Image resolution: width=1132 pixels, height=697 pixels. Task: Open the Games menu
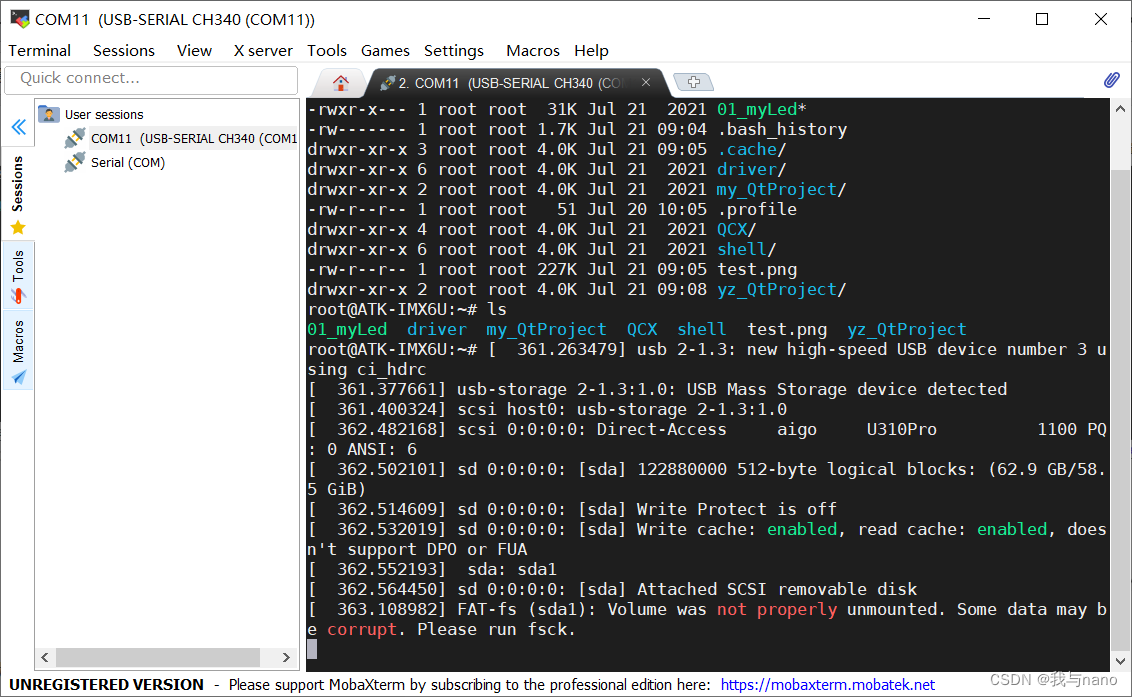[385, 50]
